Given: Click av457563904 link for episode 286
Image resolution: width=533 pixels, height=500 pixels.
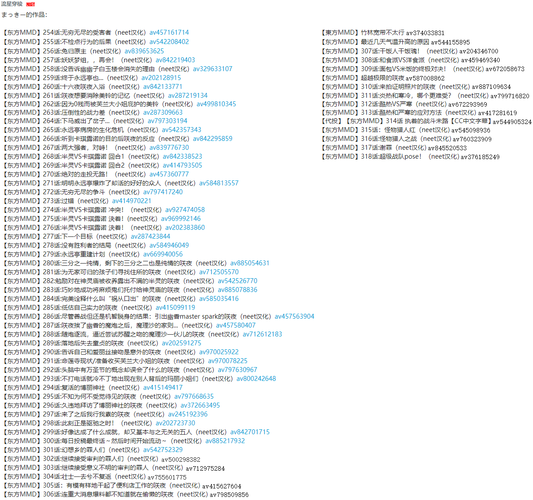Looking at the screenshot, I should pyautogui.click(x=295, y=316).
